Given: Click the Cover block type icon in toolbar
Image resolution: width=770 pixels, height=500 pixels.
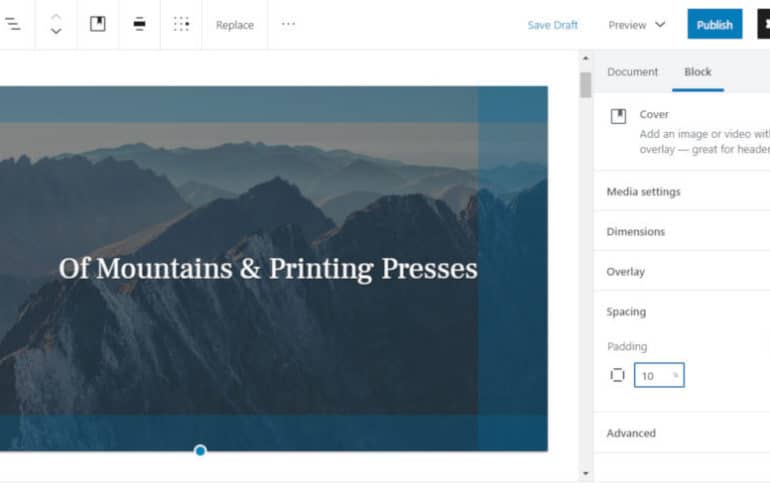Looking at the screenshot, I should [98, 24].
